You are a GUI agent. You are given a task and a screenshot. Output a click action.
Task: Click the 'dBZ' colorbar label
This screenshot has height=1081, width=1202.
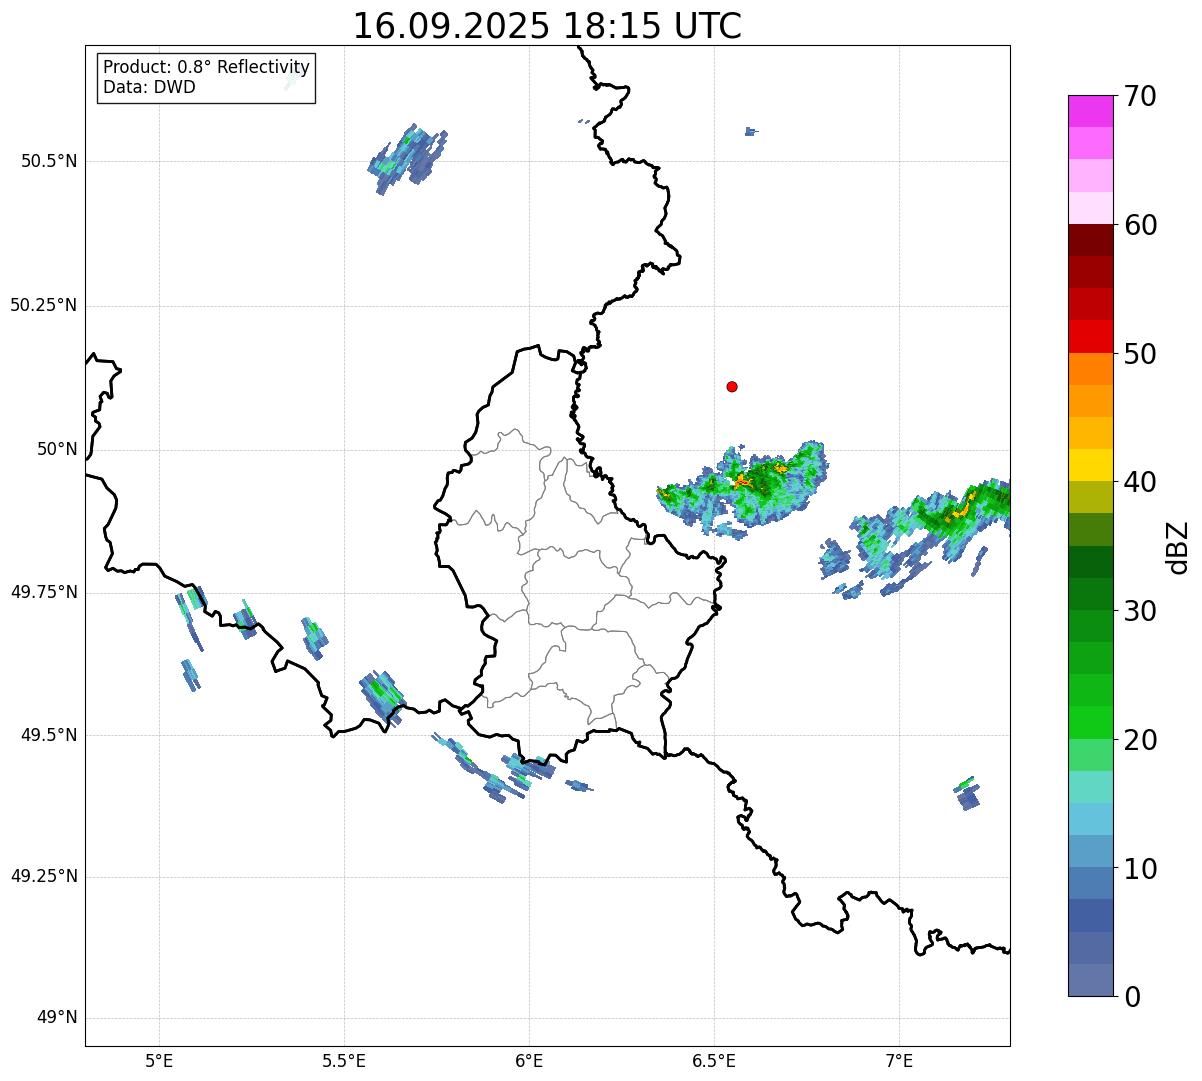pyautogui.click(x=1179, y=546)
